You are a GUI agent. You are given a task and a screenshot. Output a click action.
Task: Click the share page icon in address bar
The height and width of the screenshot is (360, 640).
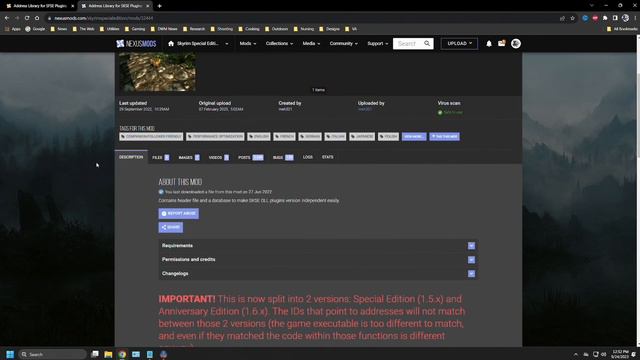tap(562, 18)
